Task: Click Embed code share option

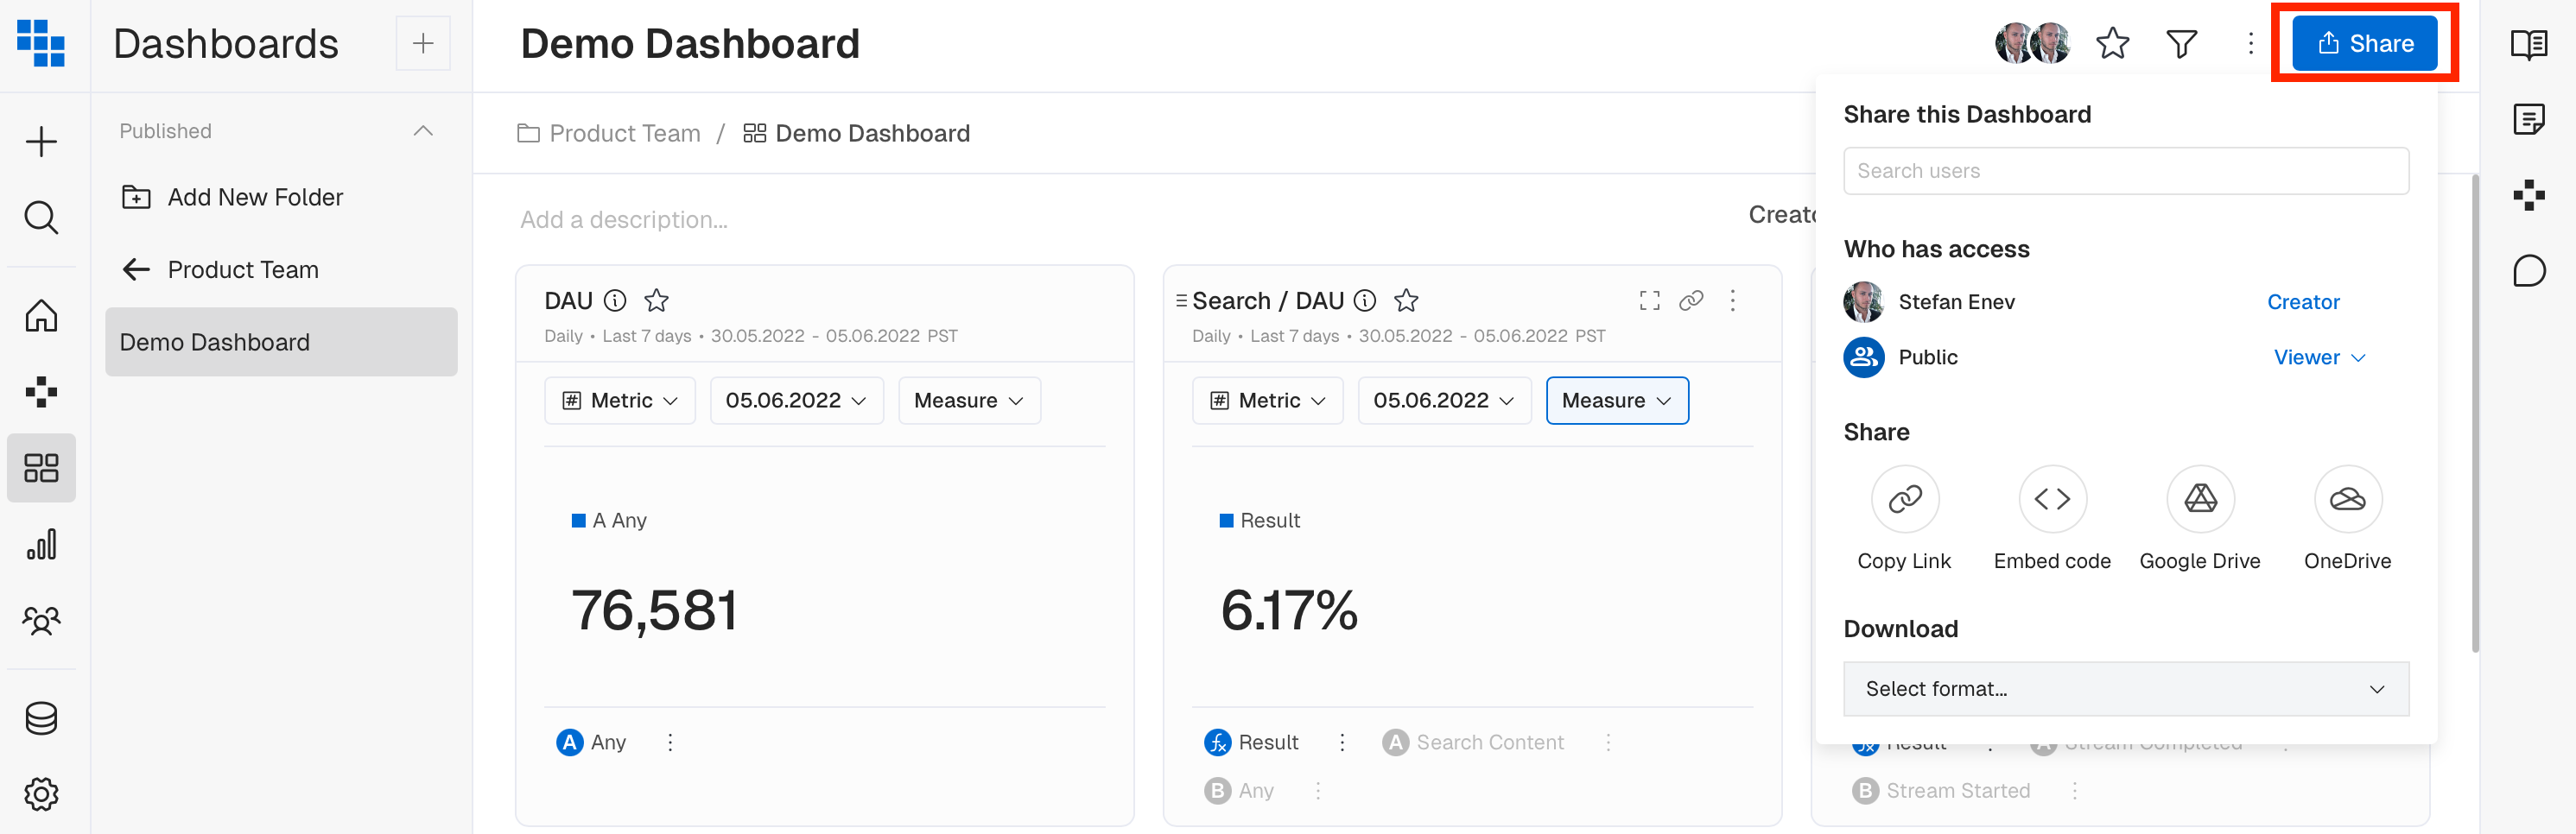Action: pyautogui.click(x=2052, y=519)
